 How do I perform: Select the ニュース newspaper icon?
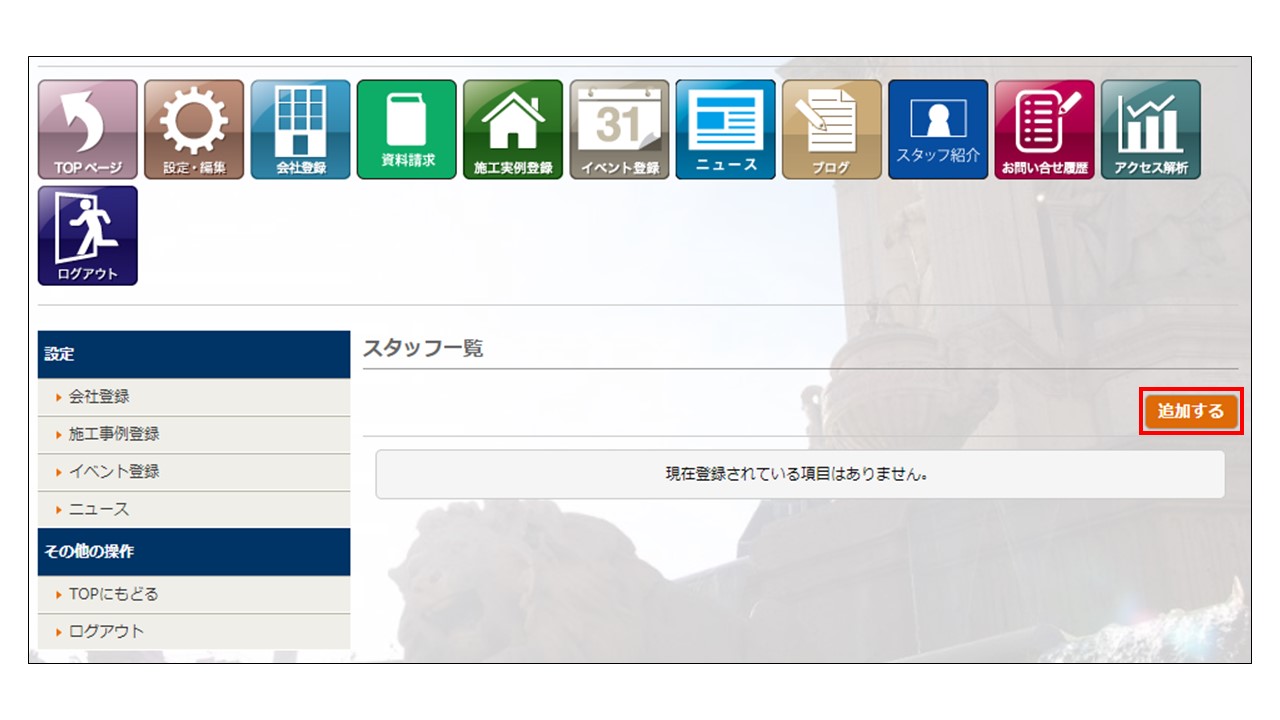pyautogui.click(x=725, y=130)
